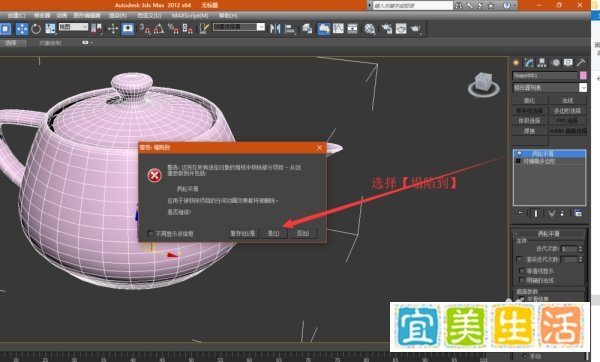Image resolution: width=600 pixels, height=362 pixels.
Task: Open the Curve Editor
Action: 338,29
